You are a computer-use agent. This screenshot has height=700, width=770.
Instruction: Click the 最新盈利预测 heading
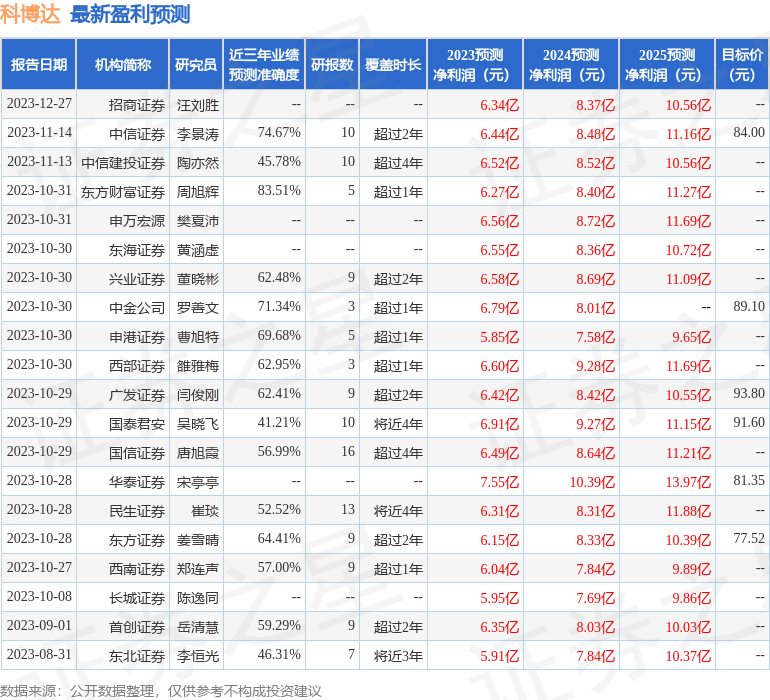pyautogui.click(x=130, y=14)
